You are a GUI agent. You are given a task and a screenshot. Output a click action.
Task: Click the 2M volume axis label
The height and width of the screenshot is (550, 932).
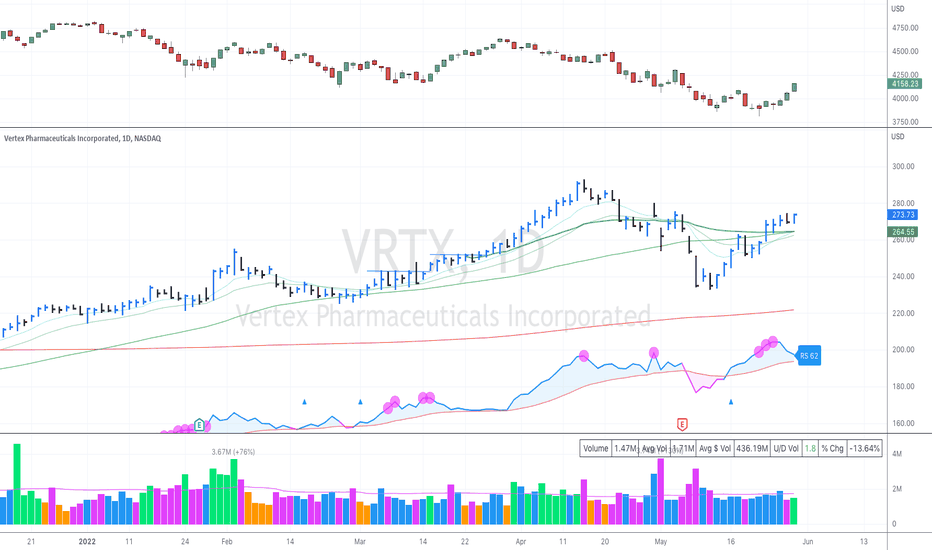897,489
